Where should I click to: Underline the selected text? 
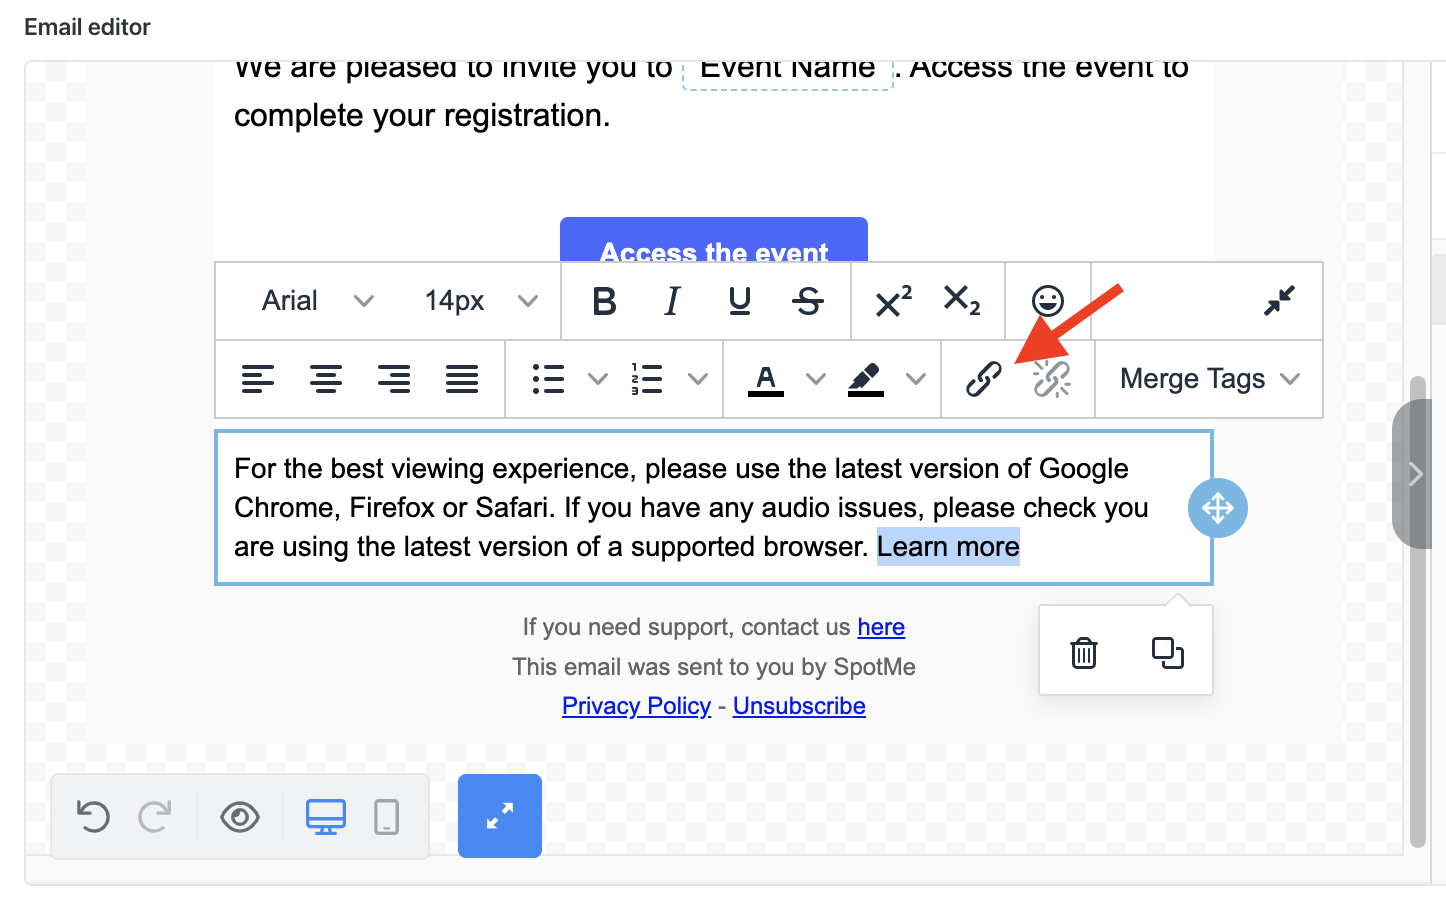(739, 301)
